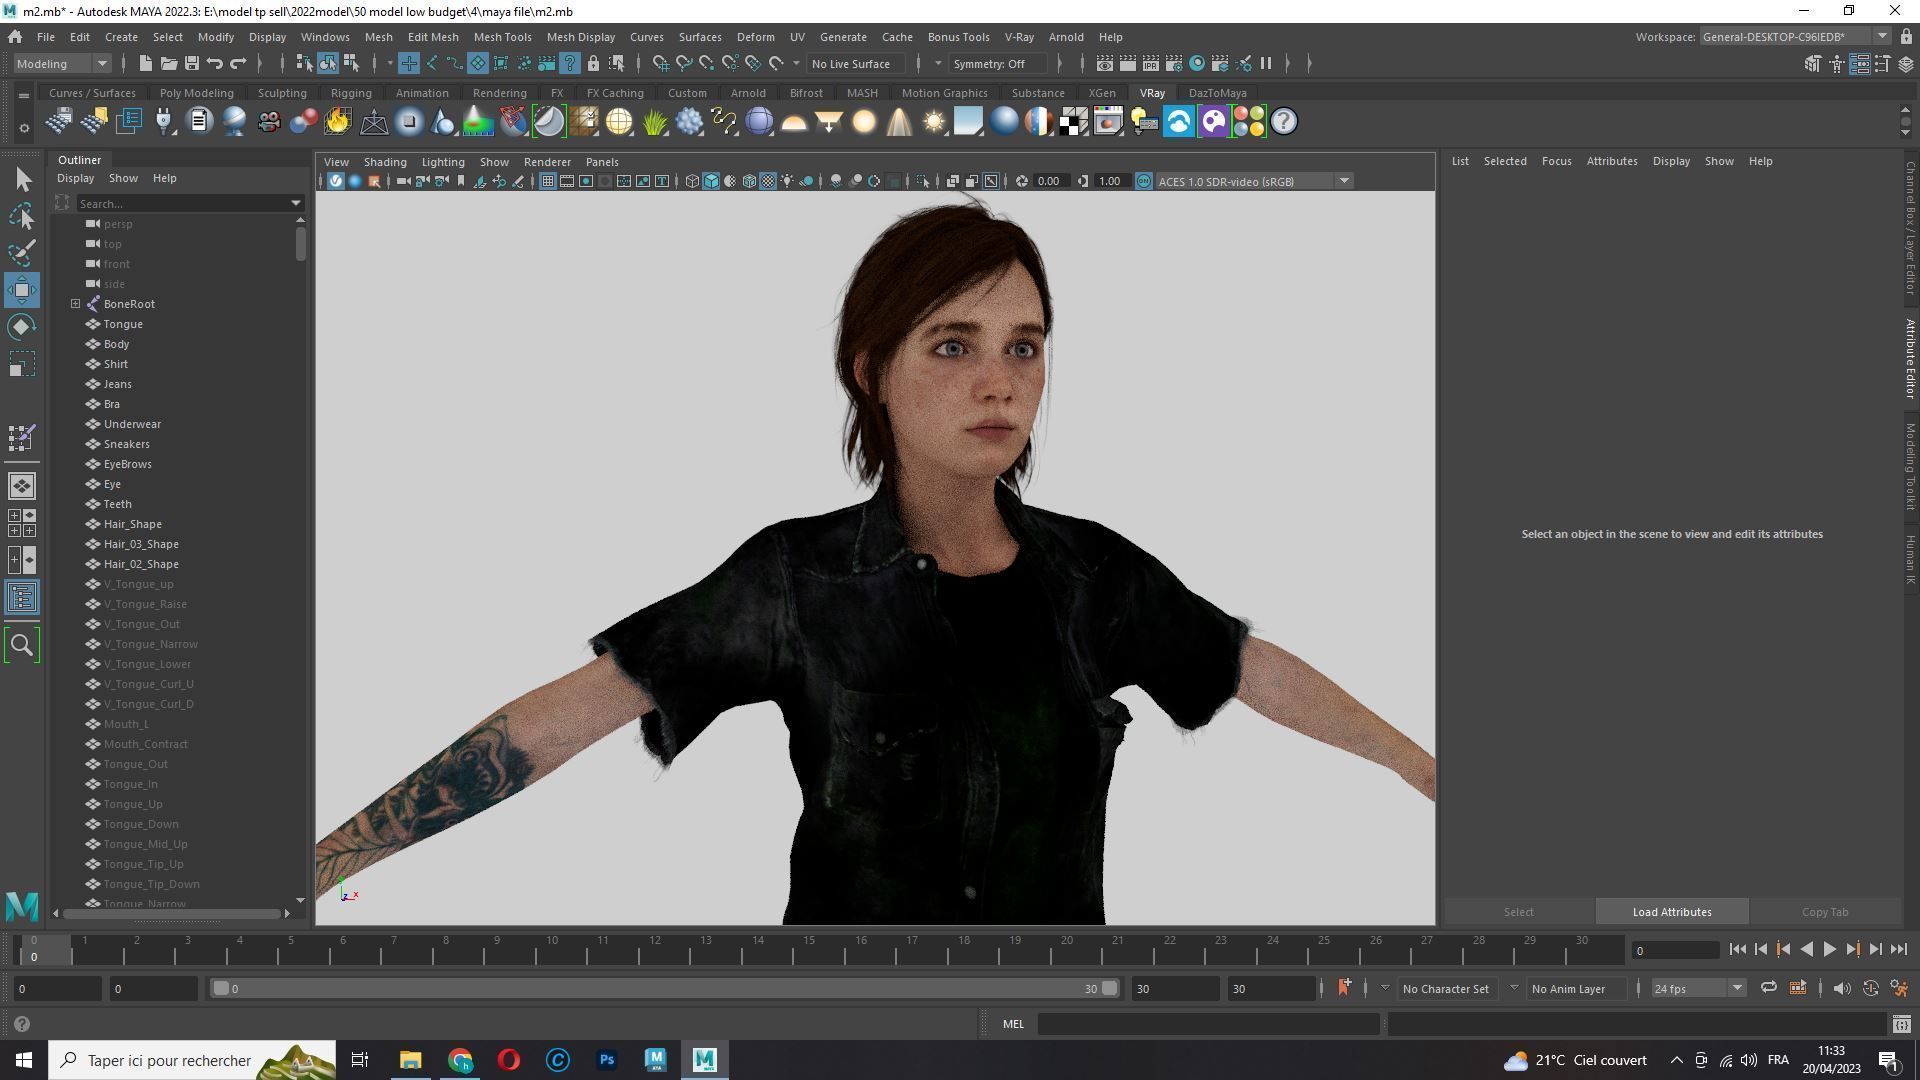
Task: Click the Save Scene icon
Action: click(x=191, y=63)
